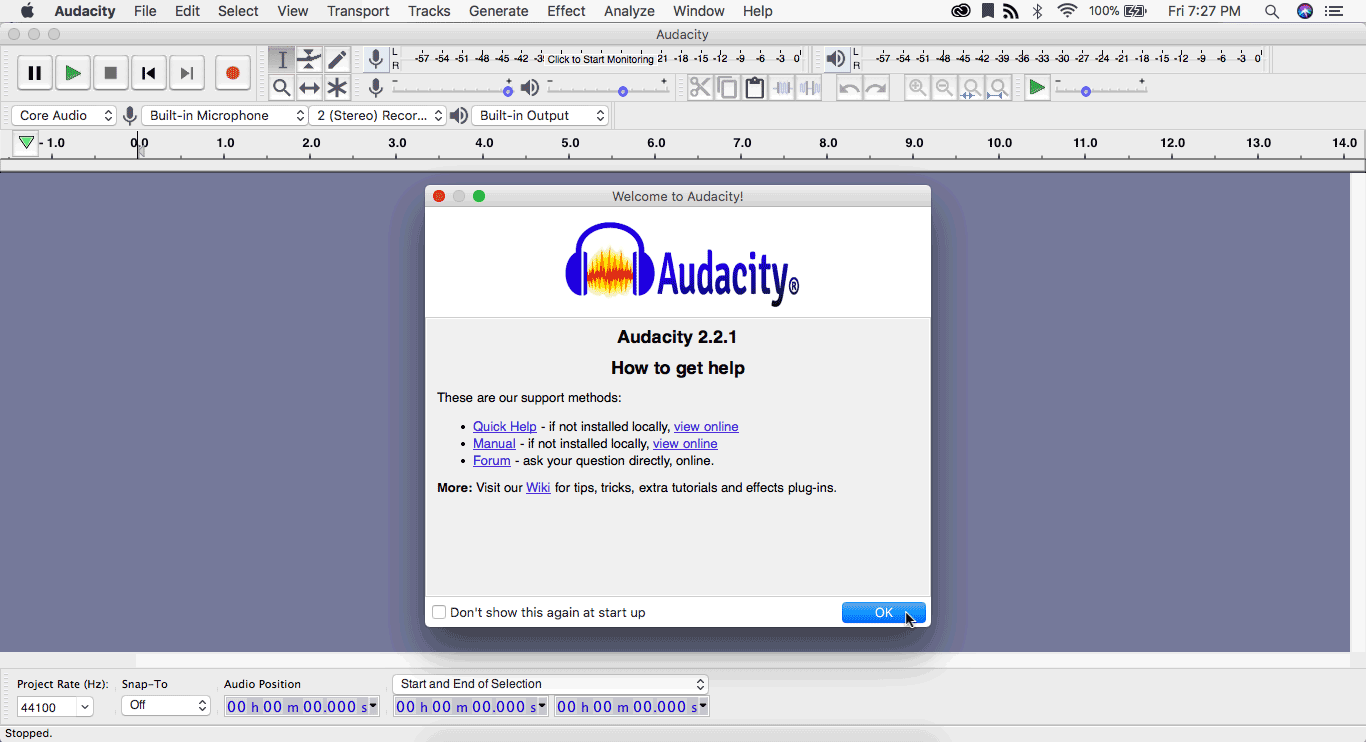Viewport: 1366px width, 742px height.
Task: Choose the Zoom magnifier tool
Action: (282, 88)
